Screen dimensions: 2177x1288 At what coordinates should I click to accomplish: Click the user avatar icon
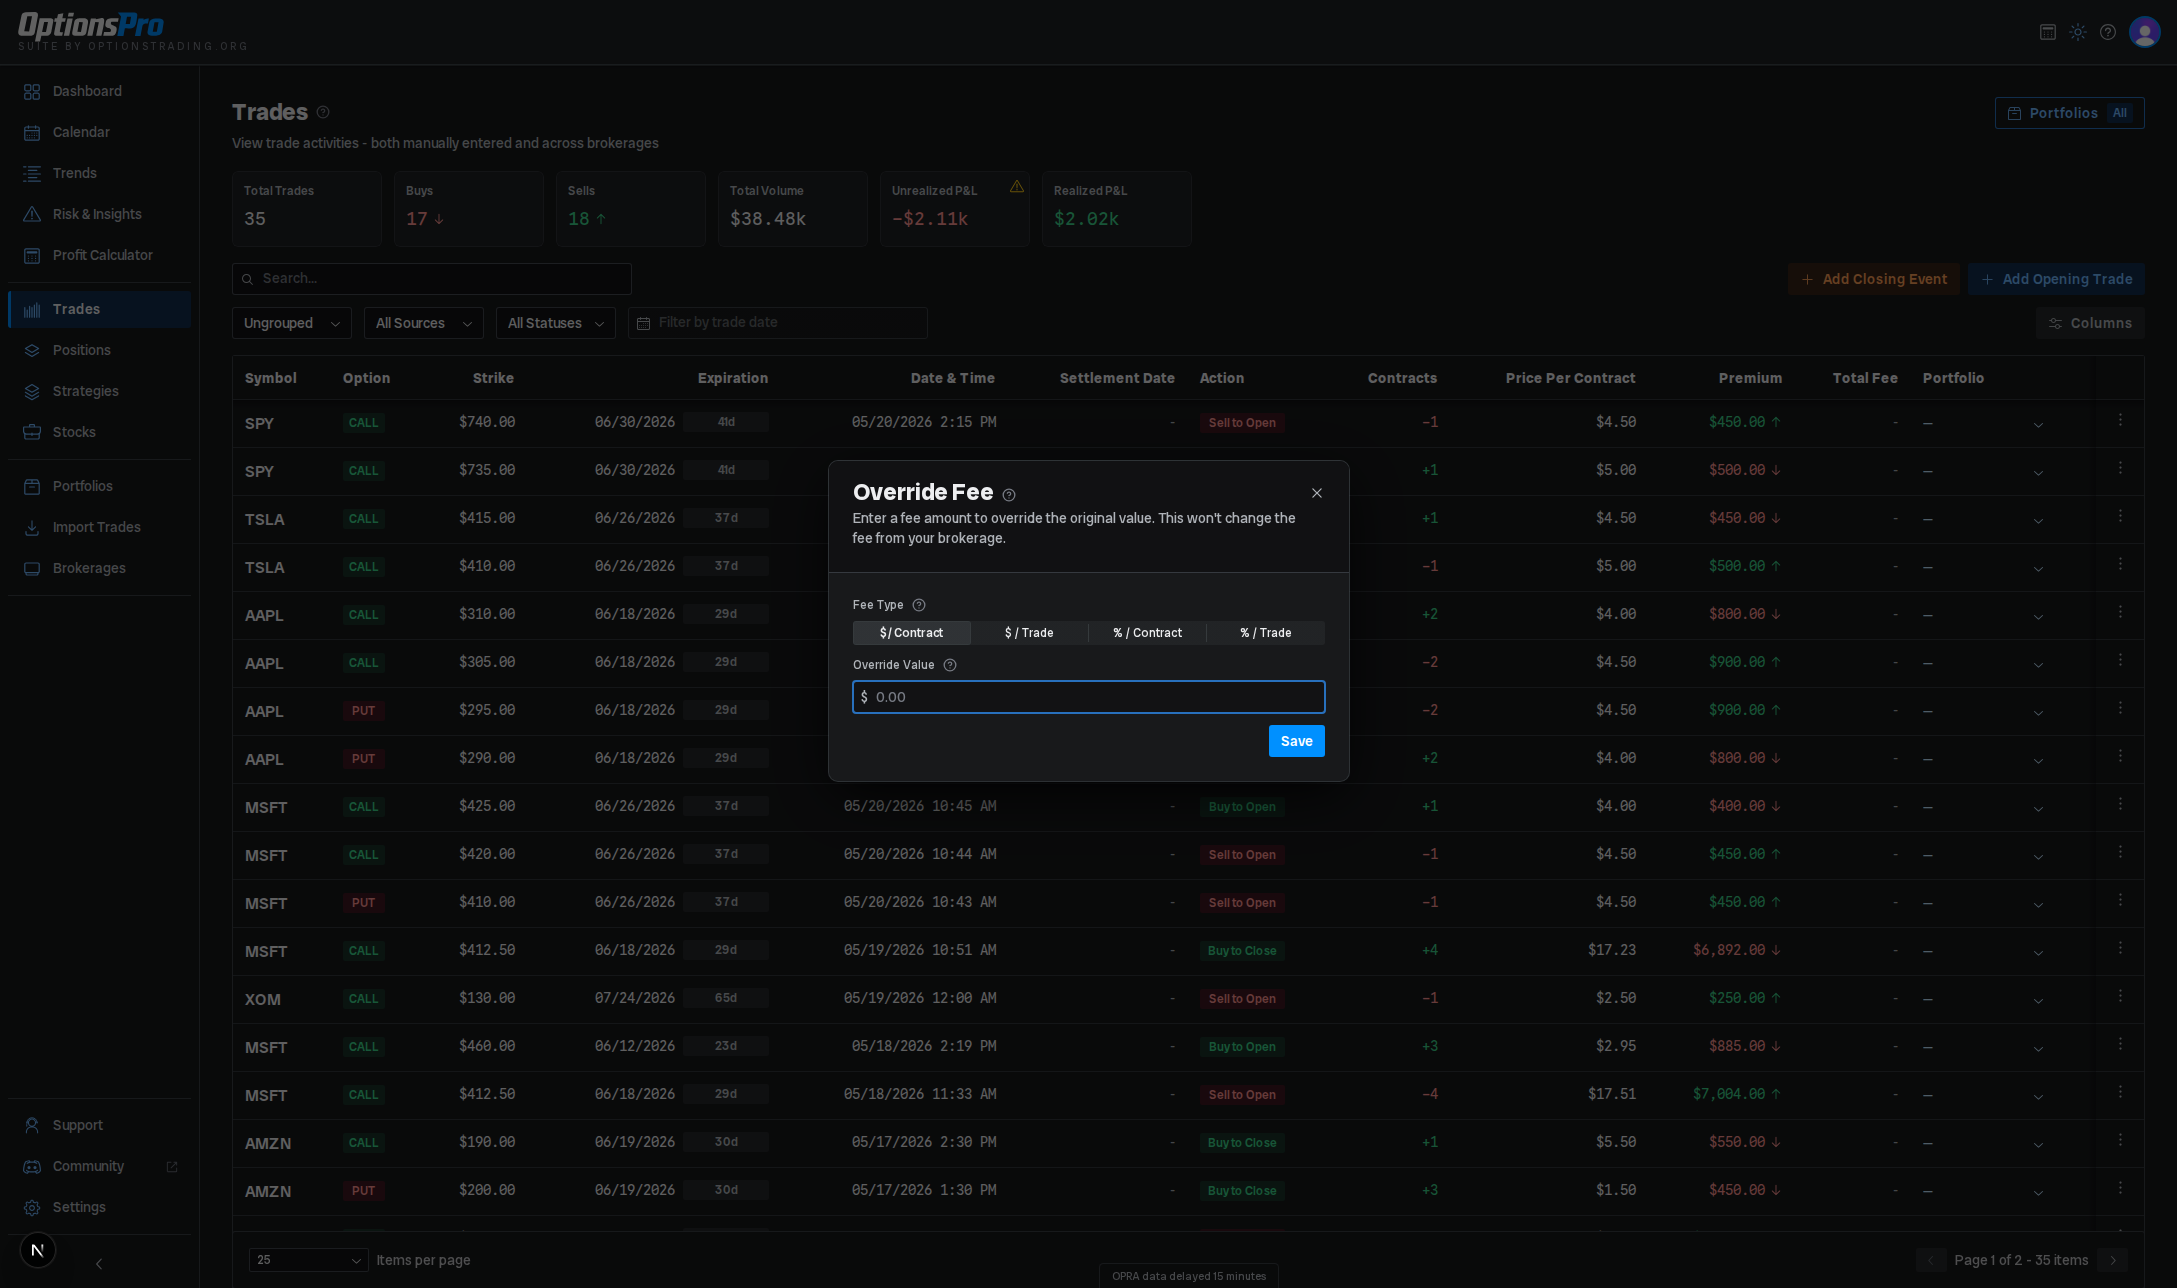click(x=2144, y=32)
